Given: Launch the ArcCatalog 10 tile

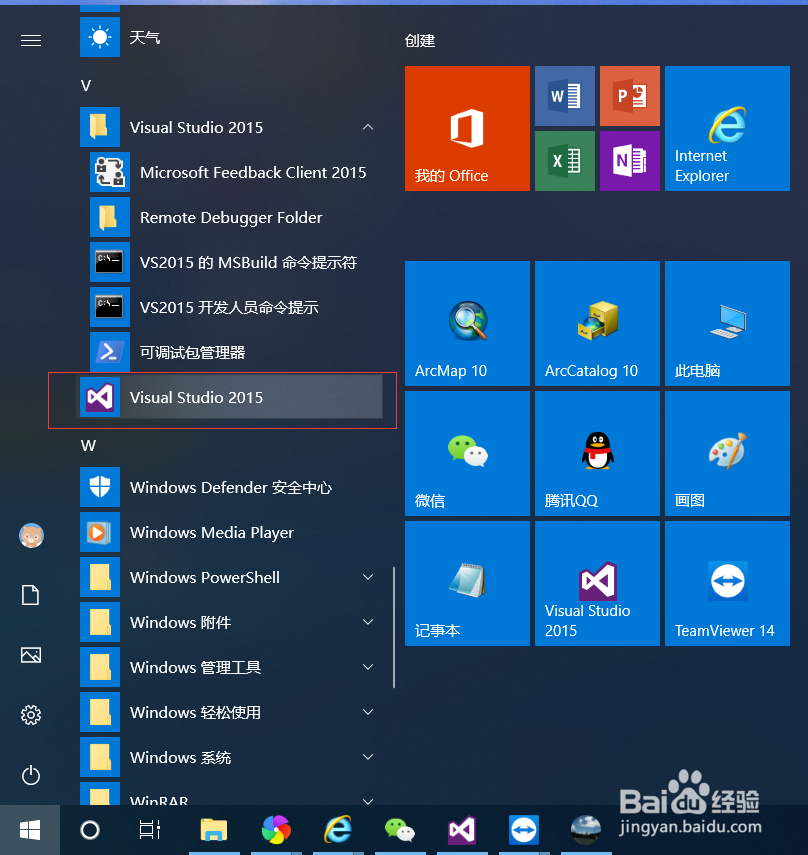Looking at the screenshot, I should click(x=598, y=323).
